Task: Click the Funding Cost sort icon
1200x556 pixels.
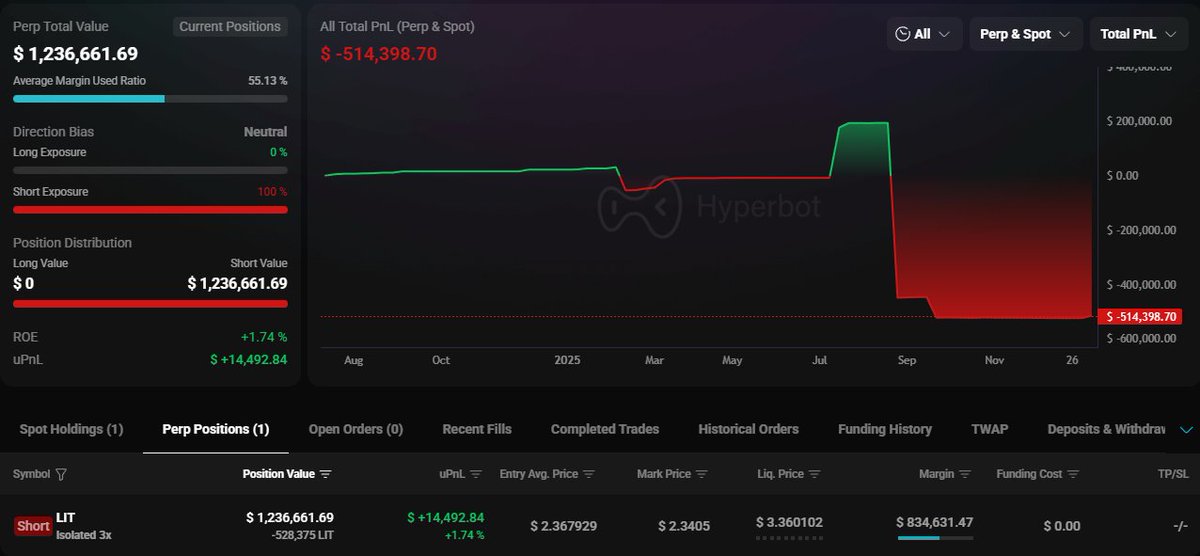Action: [1073, 474]
